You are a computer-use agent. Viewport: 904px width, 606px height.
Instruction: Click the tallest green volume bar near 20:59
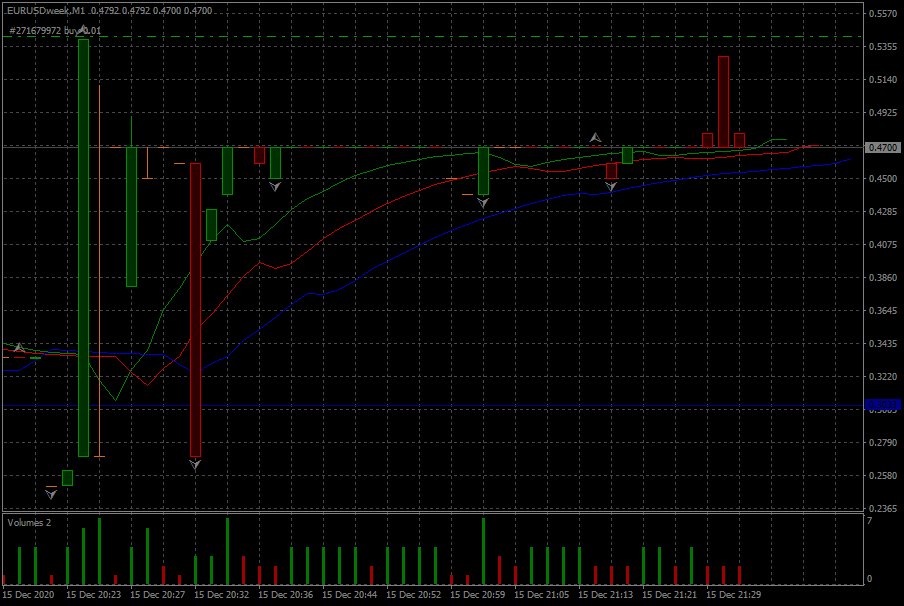(483, 550)
